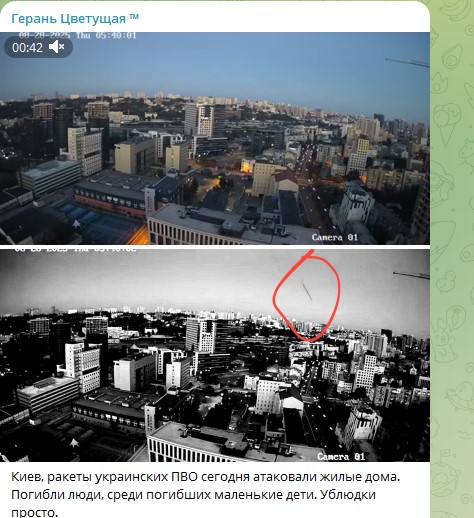
Task: Click the dark streak inside the red circle
Action: [x=307, y=290]
